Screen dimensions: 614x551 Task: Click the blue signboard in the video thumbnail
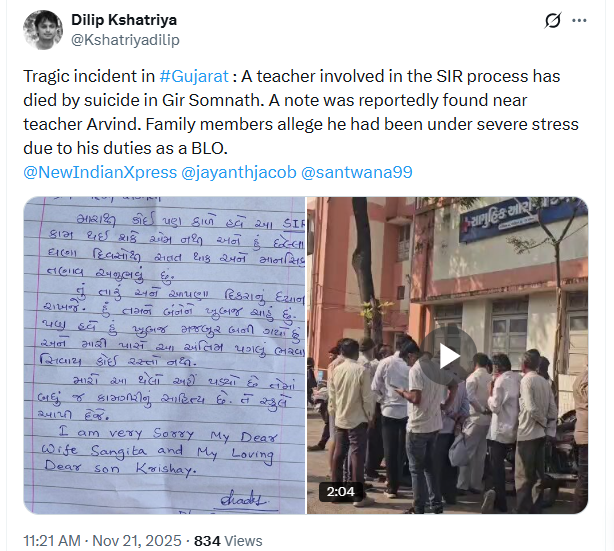pyautogui.click(x=524, y=218)
